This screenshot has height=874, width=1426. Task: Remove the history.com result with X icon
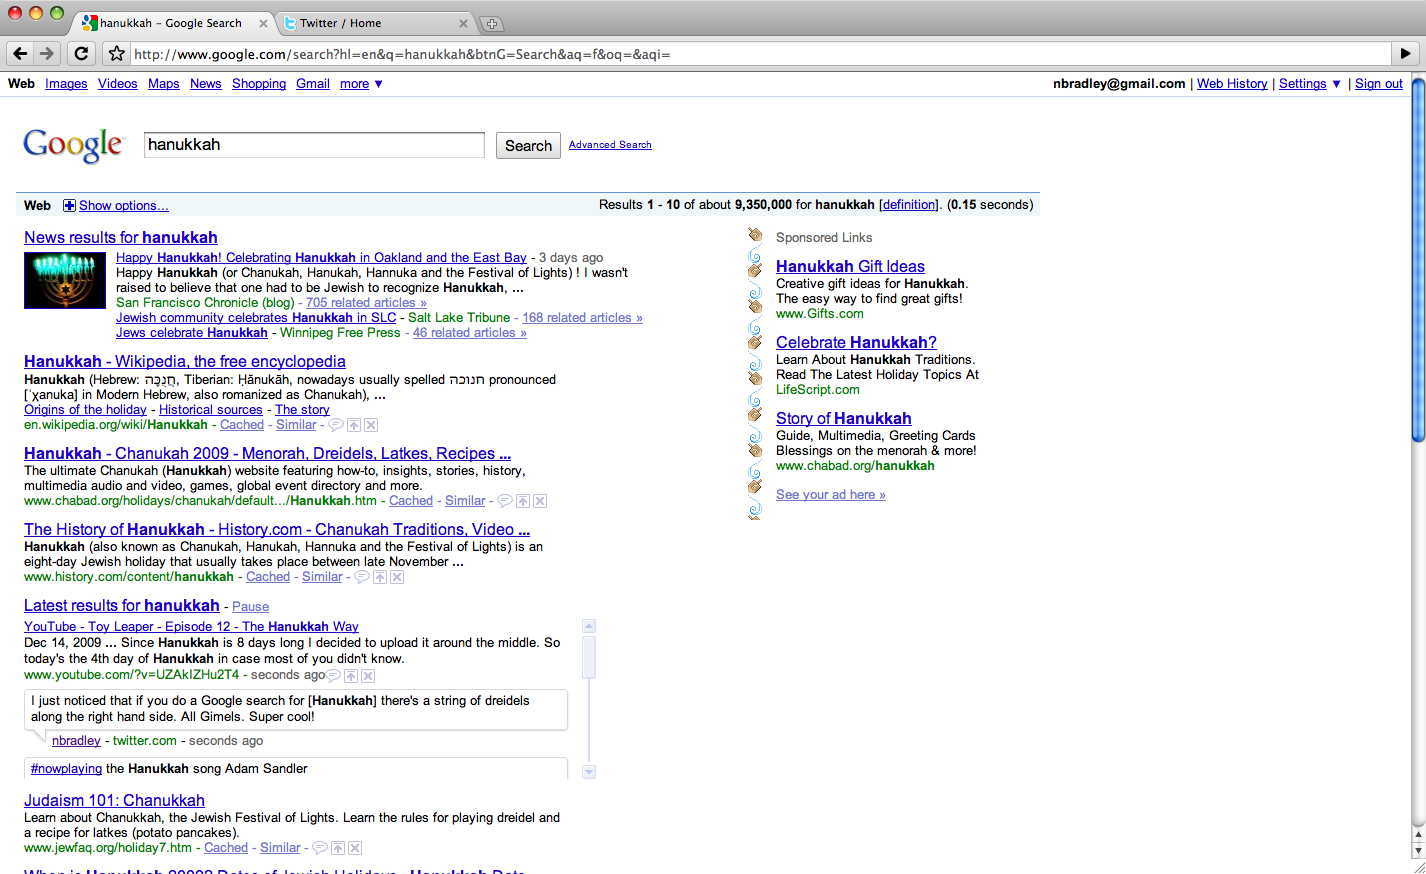click(397, 577)
